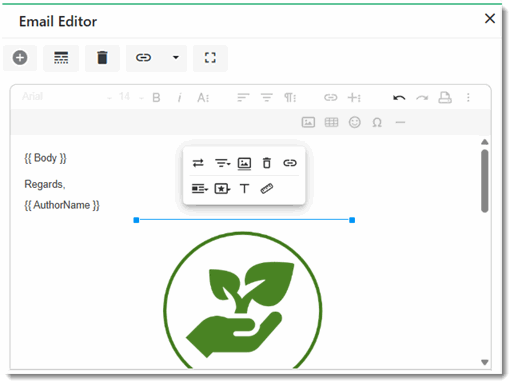
Task: Click the add (plus) button
Action: coord(20,58)
